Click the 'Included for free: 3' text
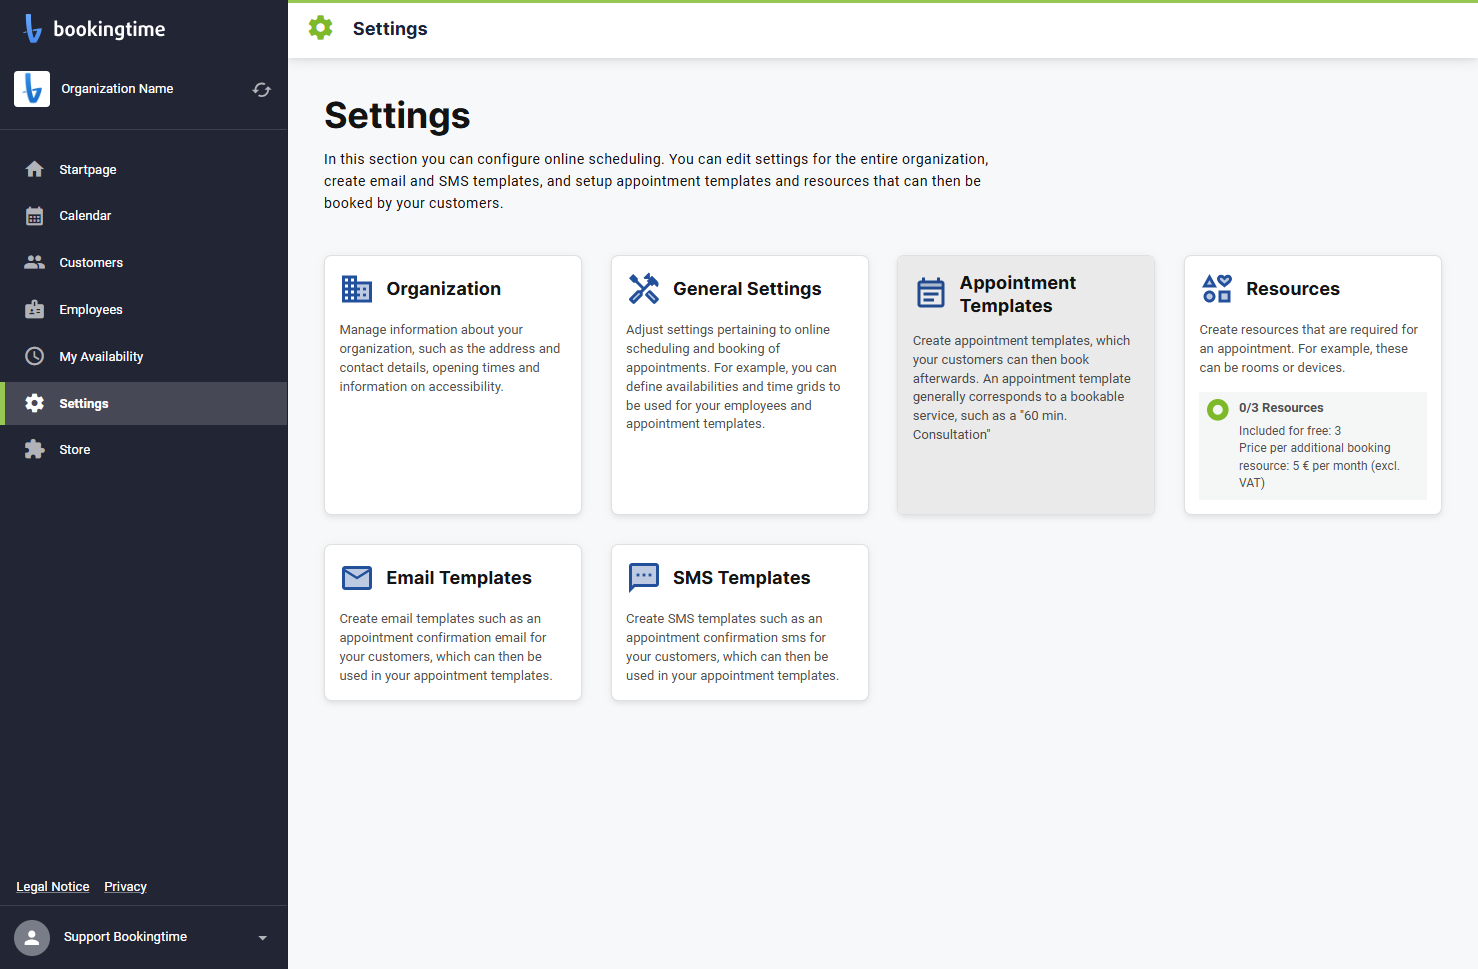This screenshot has width=1478, height=969. 1290,431
